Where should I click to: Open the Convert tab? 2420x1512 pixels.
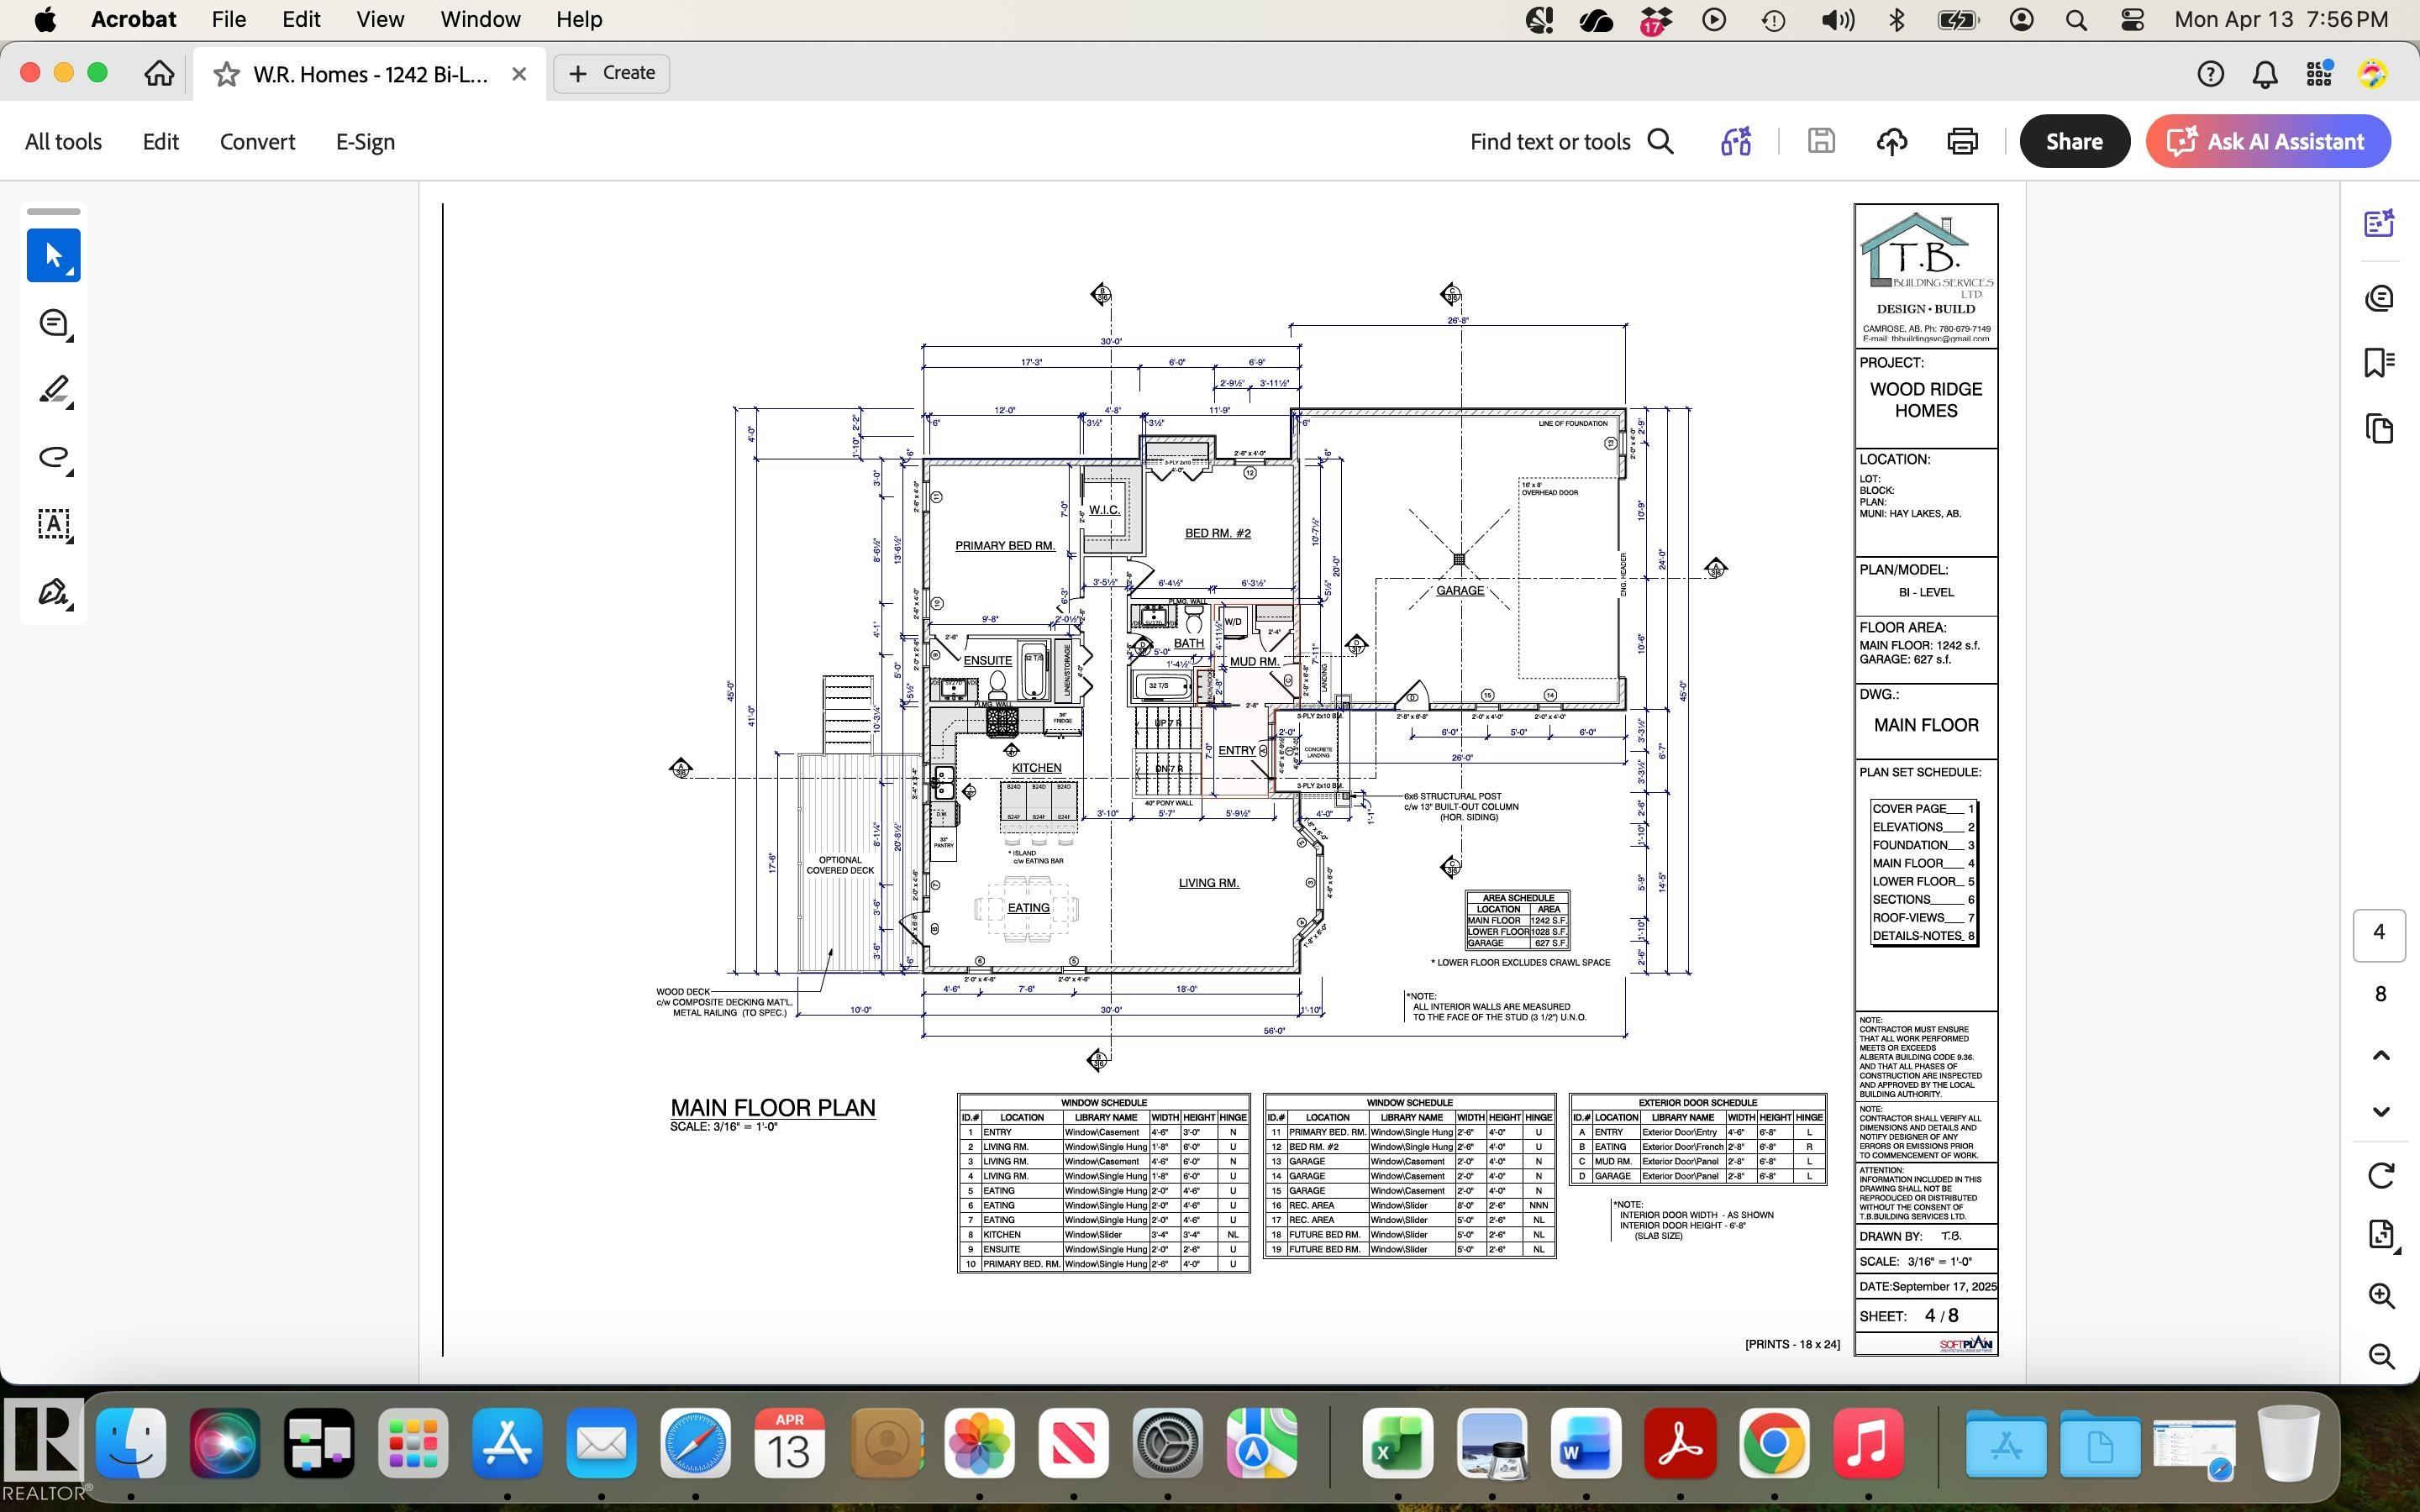pyautogui.click(x=257, y=141)
